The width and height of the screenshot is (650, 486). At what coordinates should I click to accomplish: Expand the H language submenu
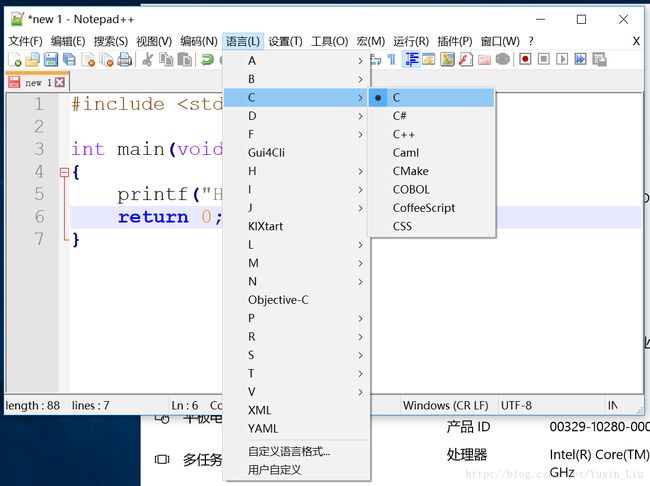coord(296,171)
